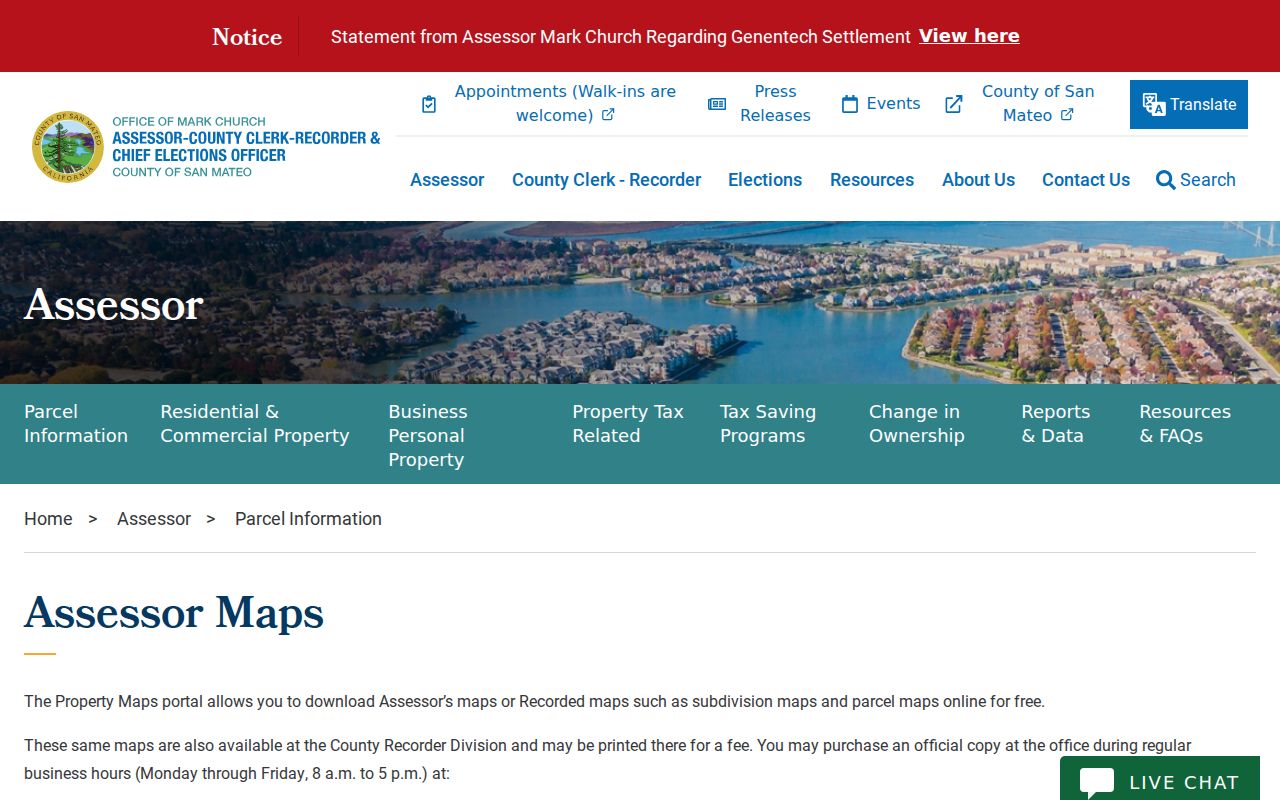Click the View here notice link
This screenshot has width=1280, height=800.
pos(969,36)
